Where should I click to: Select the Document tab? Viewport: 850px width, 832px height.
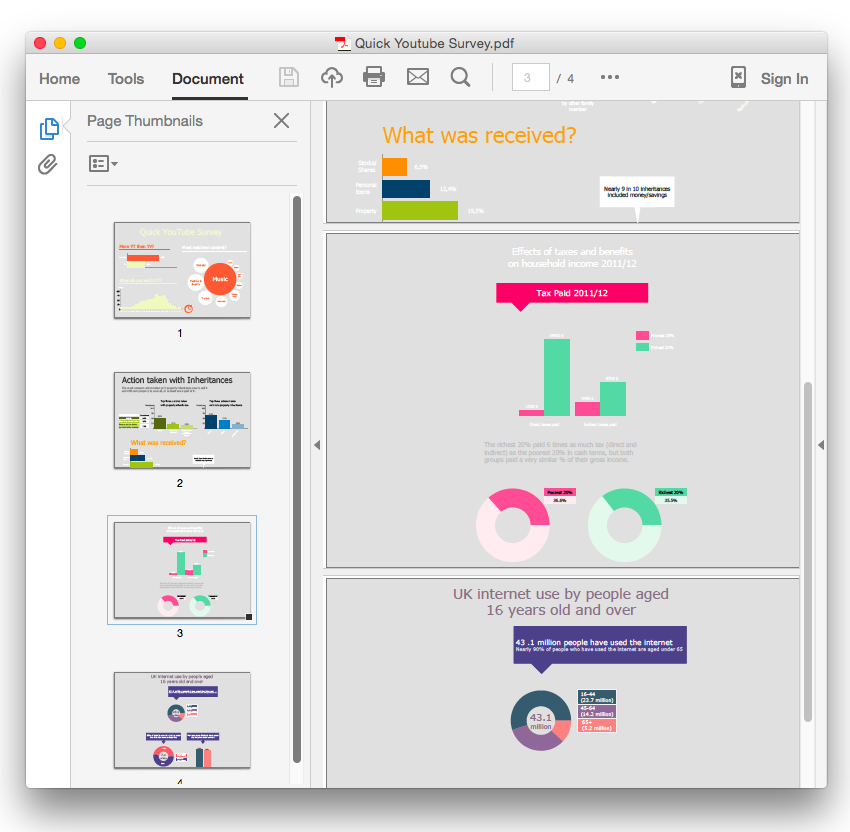click(208, 79)
